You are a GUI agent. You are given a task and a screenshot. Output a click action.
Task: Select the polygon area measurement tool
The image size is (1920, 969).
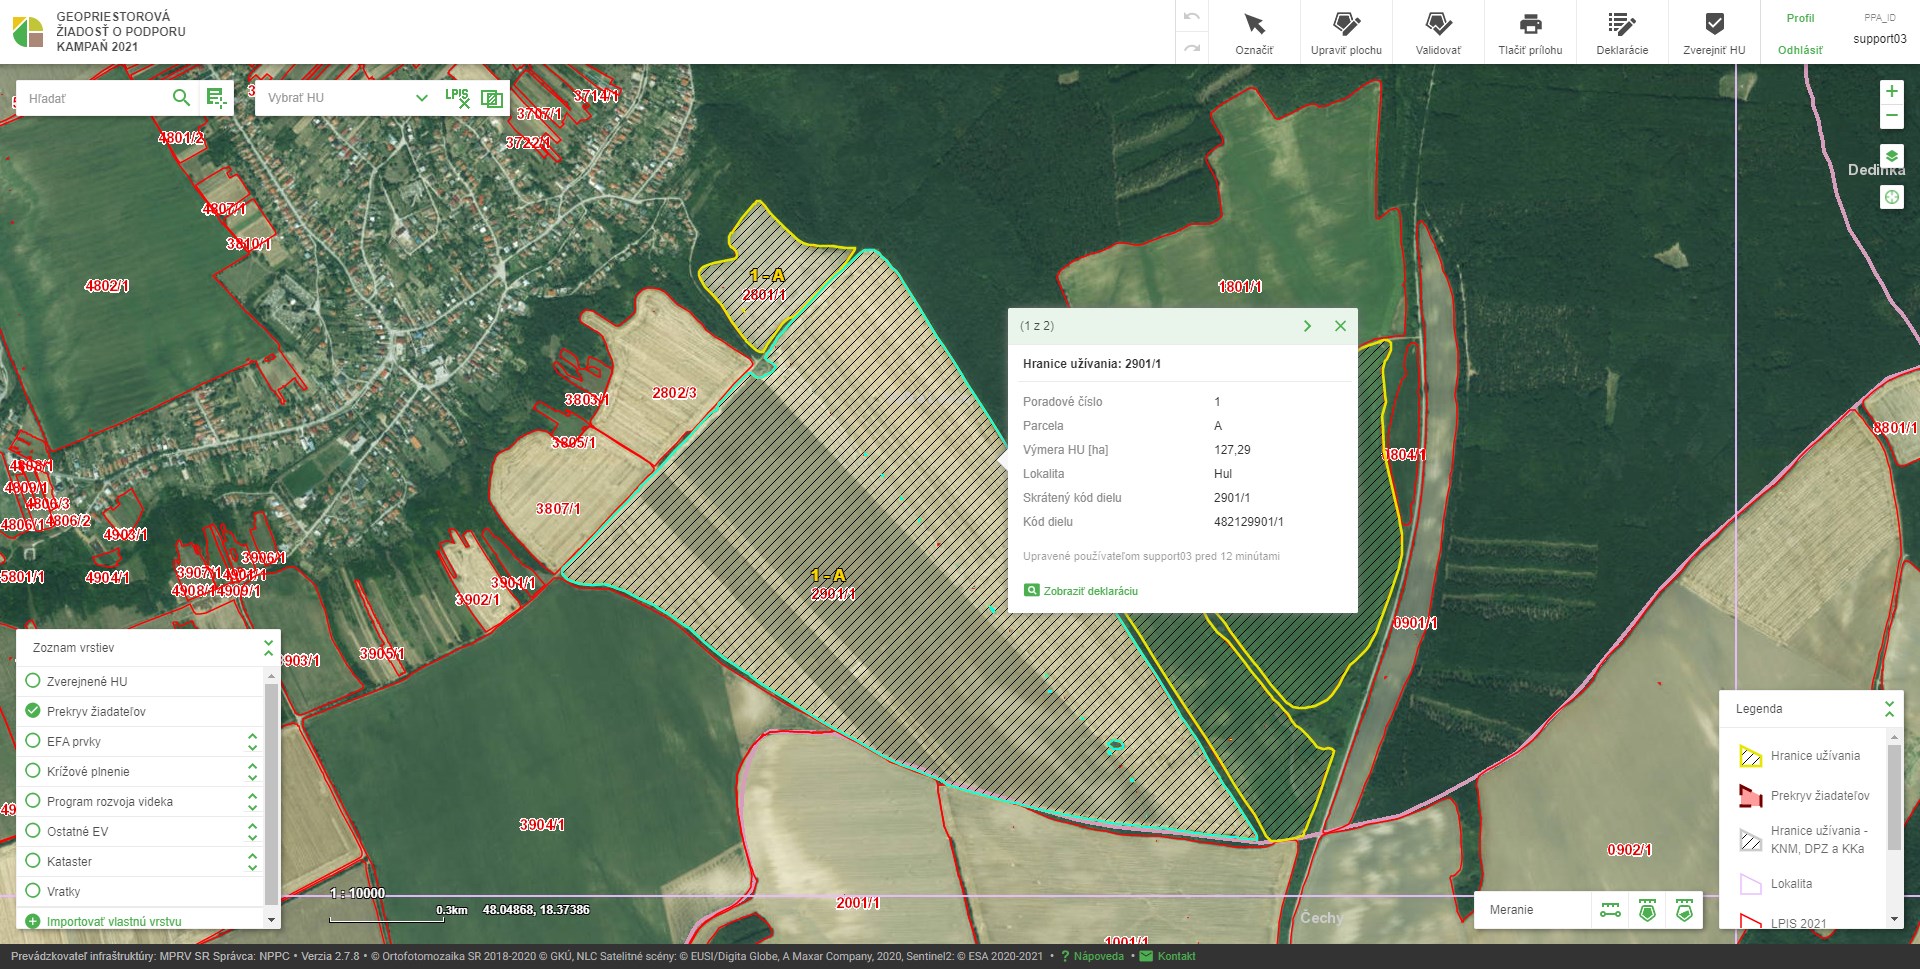[x=1647, y=910]
